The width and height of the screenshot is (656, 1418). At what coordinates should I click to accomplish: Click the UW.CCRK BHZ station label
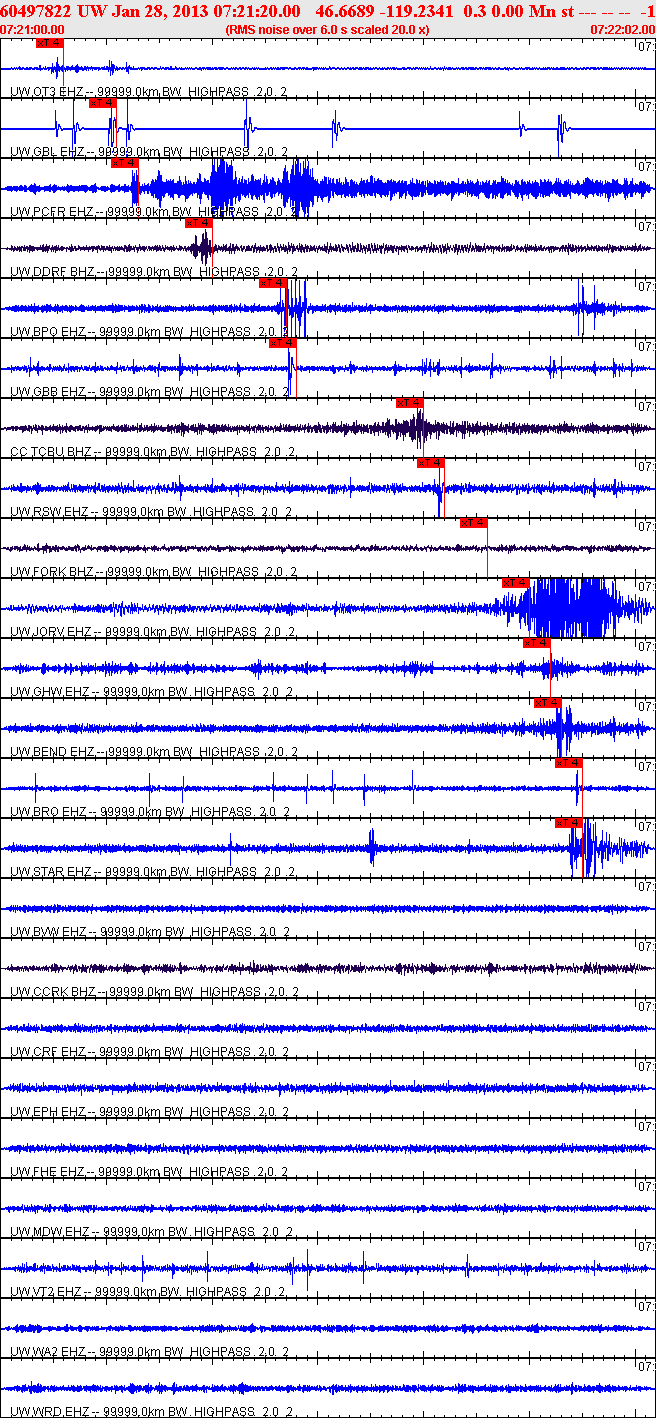(52, 992)
